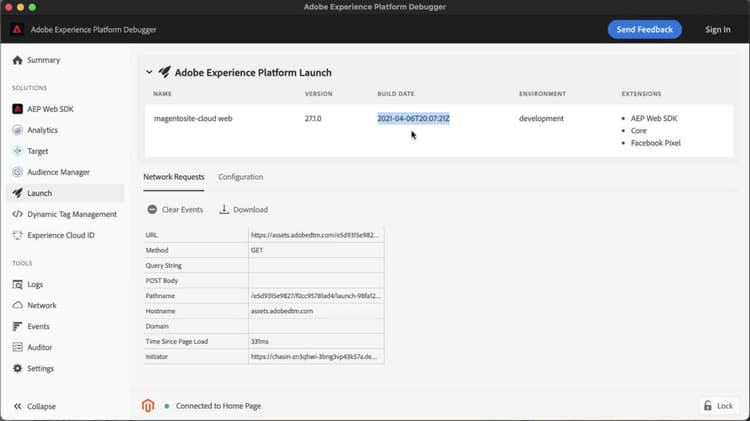This screenshot has height=421, width=750.
Task: Click the Magento logo in status bar
Action: click(x=148, y=406)
